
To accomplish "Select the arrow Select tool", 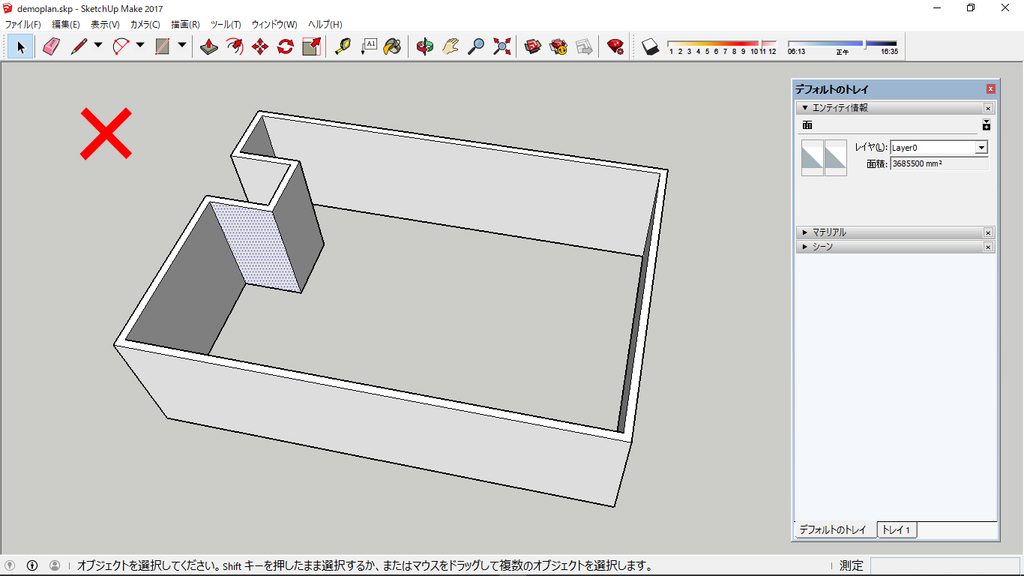I will click(20, 46).
